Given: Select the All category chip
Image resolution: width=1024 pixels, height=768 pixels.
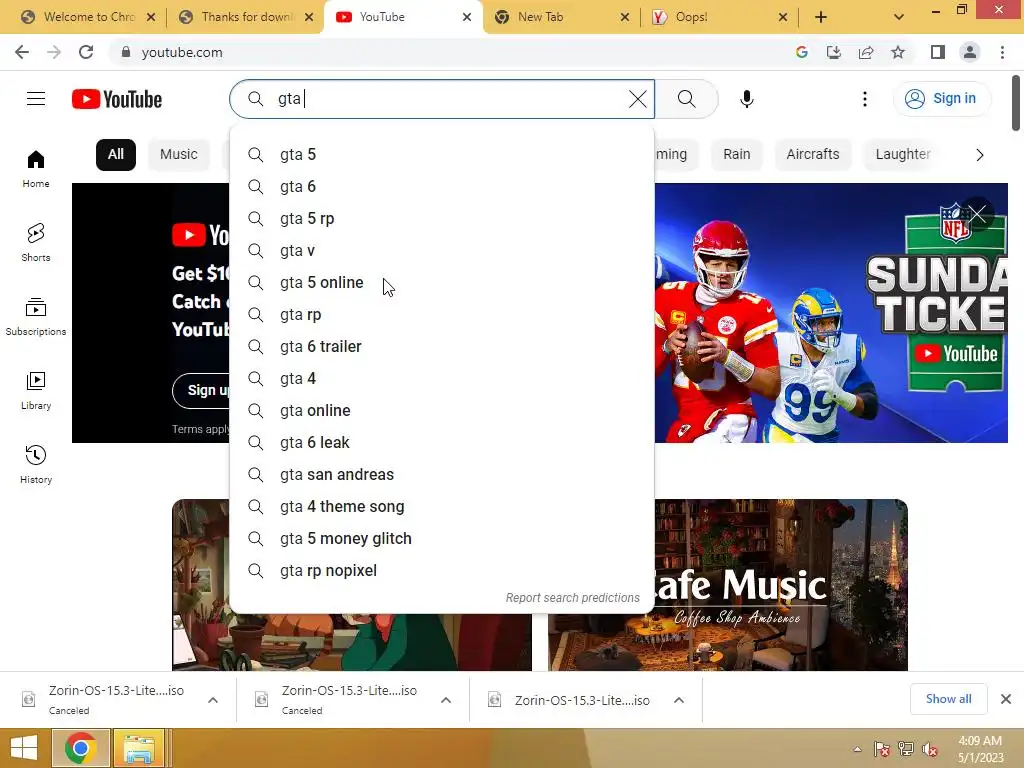Looking at the screenshot, I should (116, 155).
